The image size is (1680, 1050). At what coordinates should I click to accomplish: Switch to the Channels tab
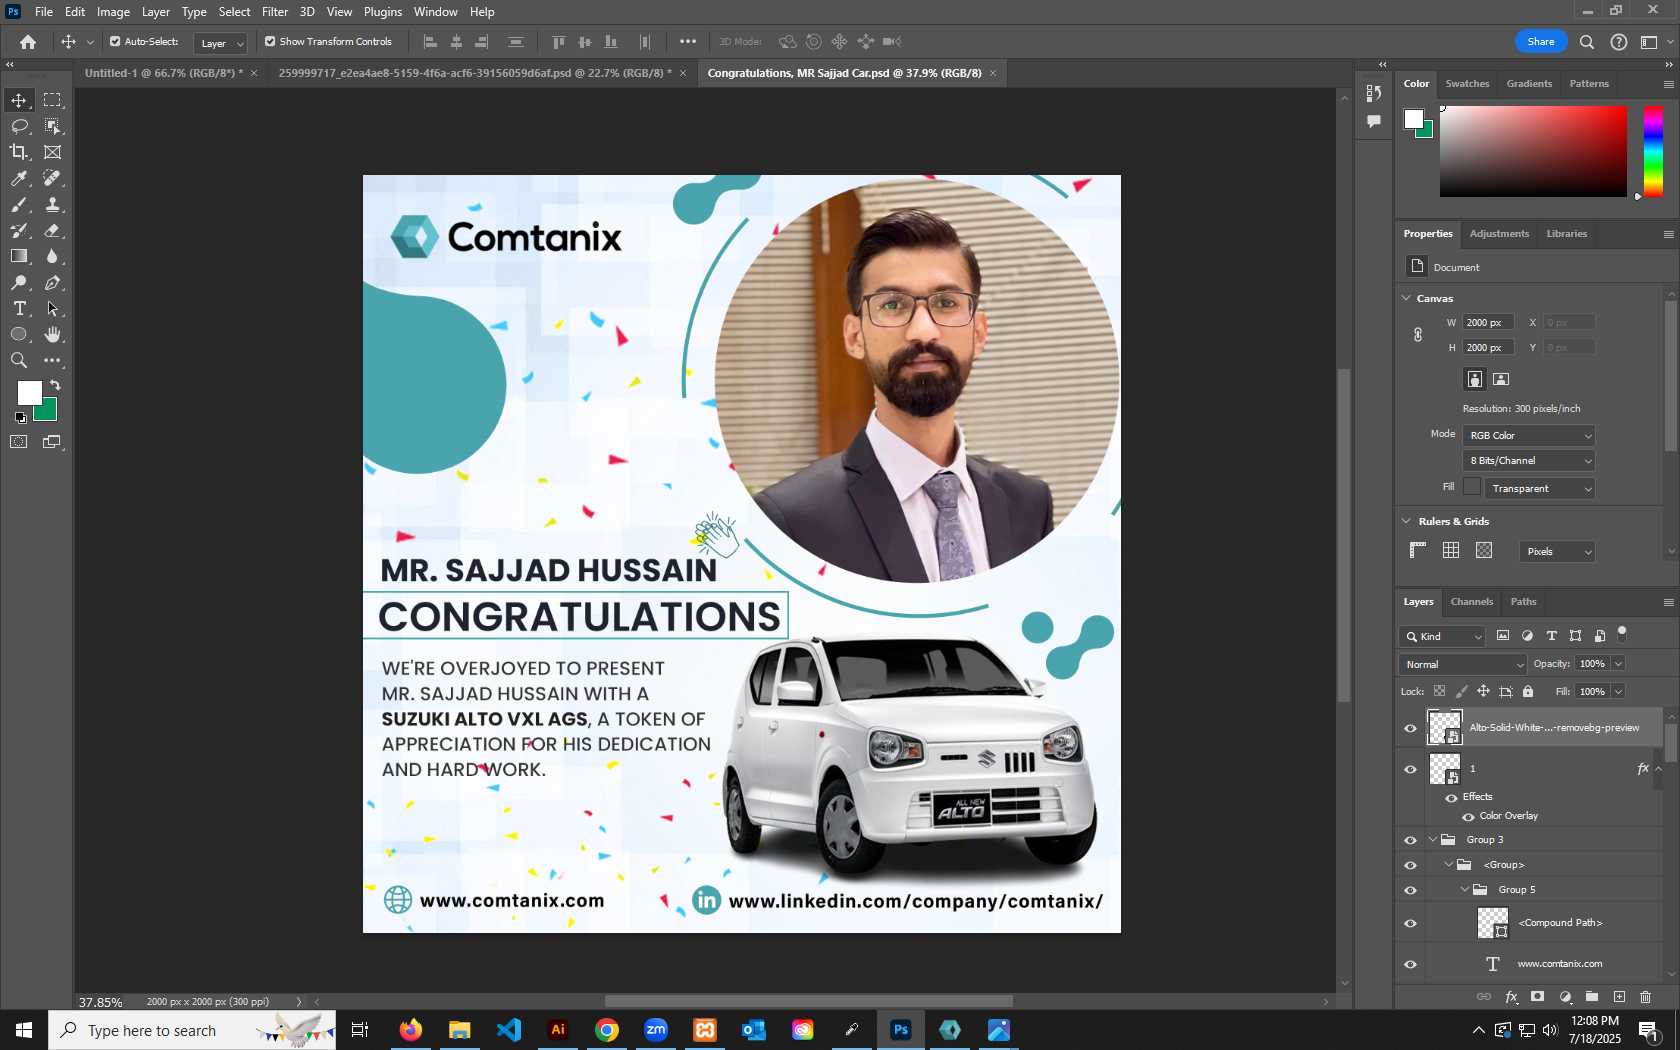click(x=1471, y=602)
